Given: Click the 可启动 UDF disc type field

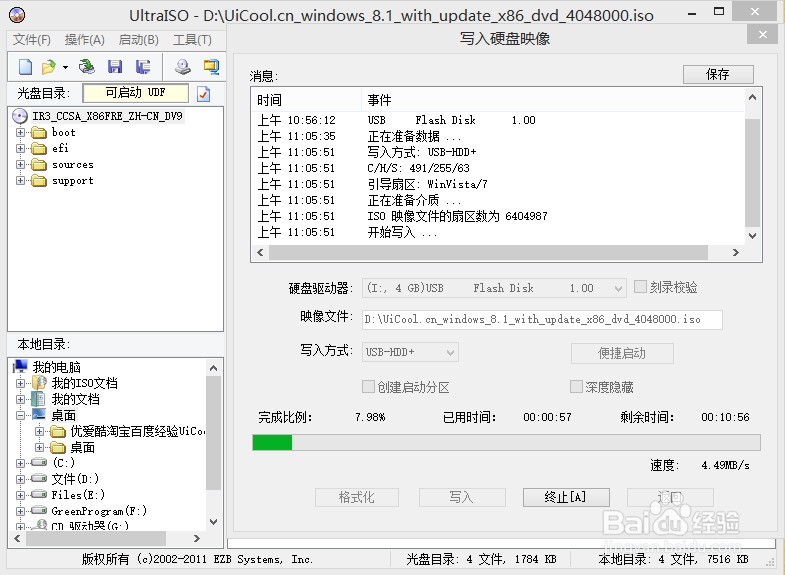Looking at the screenshot, I should coord(136,93).
